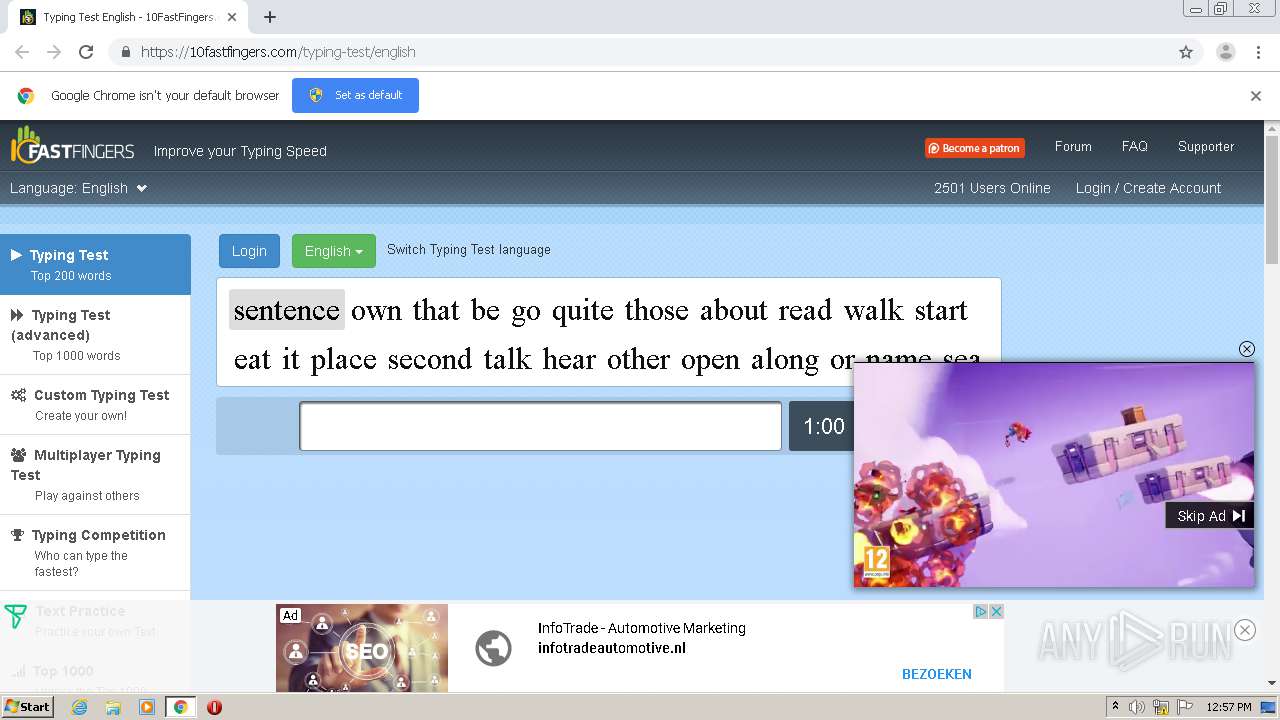Click the '2501 Users Online' text
Viewport: 1280px width, 720px height.
pos(992,188)
